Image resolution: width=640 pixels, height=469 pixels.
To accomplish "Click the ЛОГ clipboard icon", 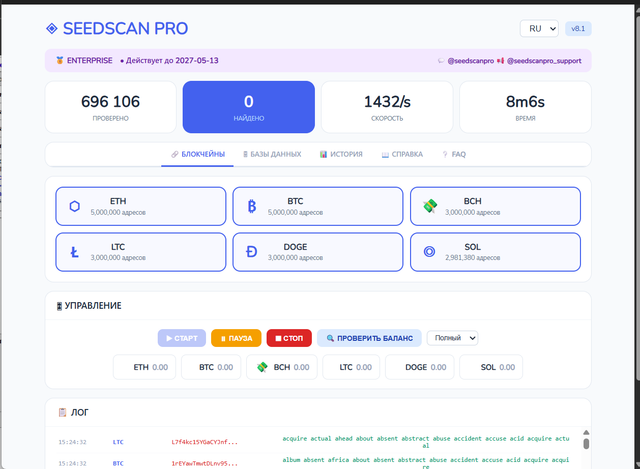I will click(62, 412).
